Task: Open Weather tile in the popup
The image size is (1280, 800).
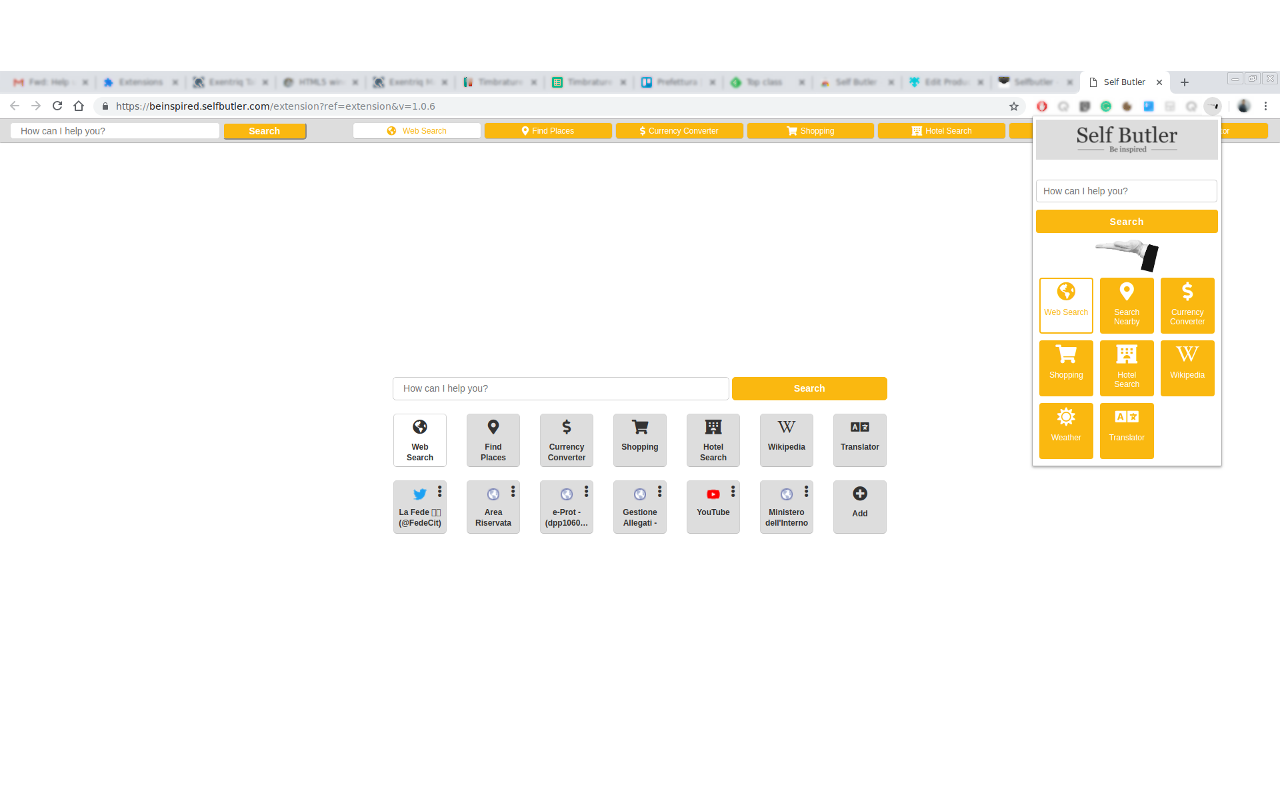Action: [x=1066, y=431]
